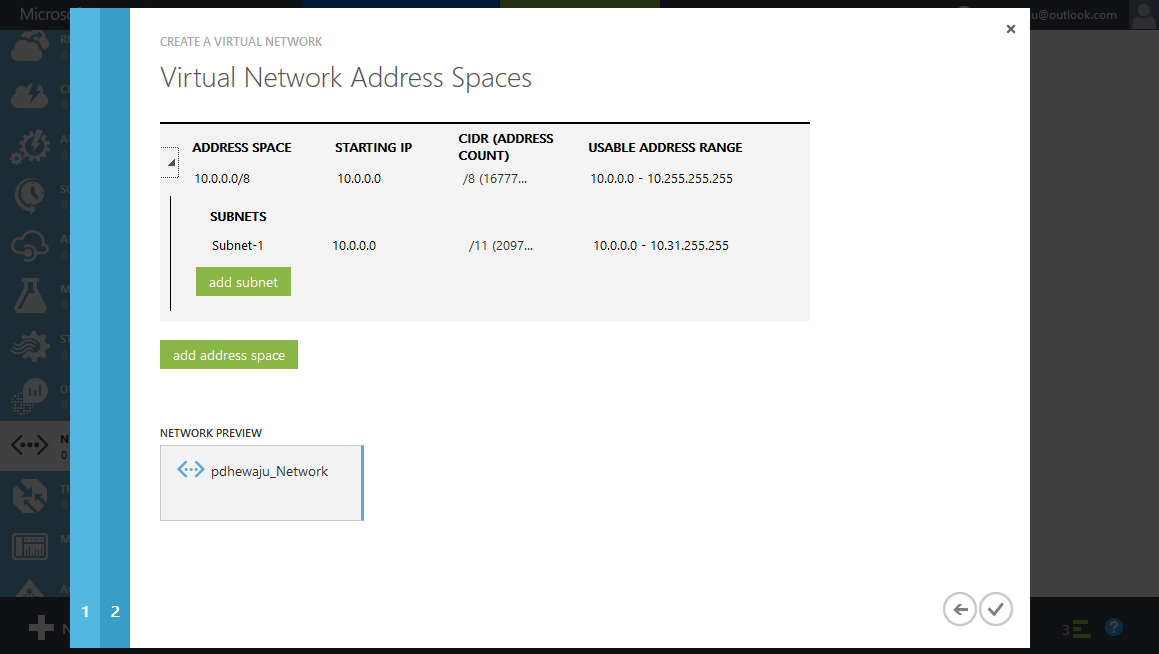Complete the wizard with the checkmark icon
The image size is (1159, 654).
pyautogui.click(x=996, y=610)
